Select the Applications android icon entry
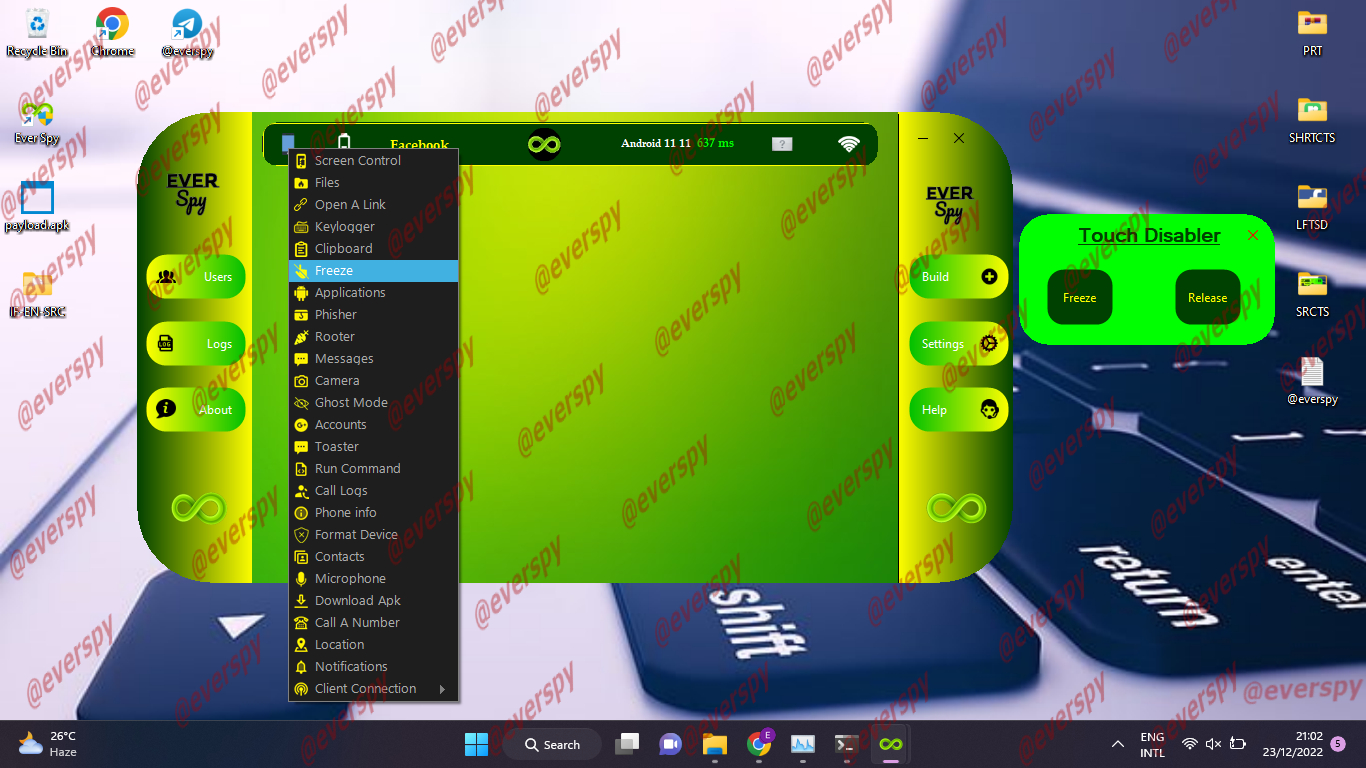This screenshot has width=1366, height=768. (301, 293)
